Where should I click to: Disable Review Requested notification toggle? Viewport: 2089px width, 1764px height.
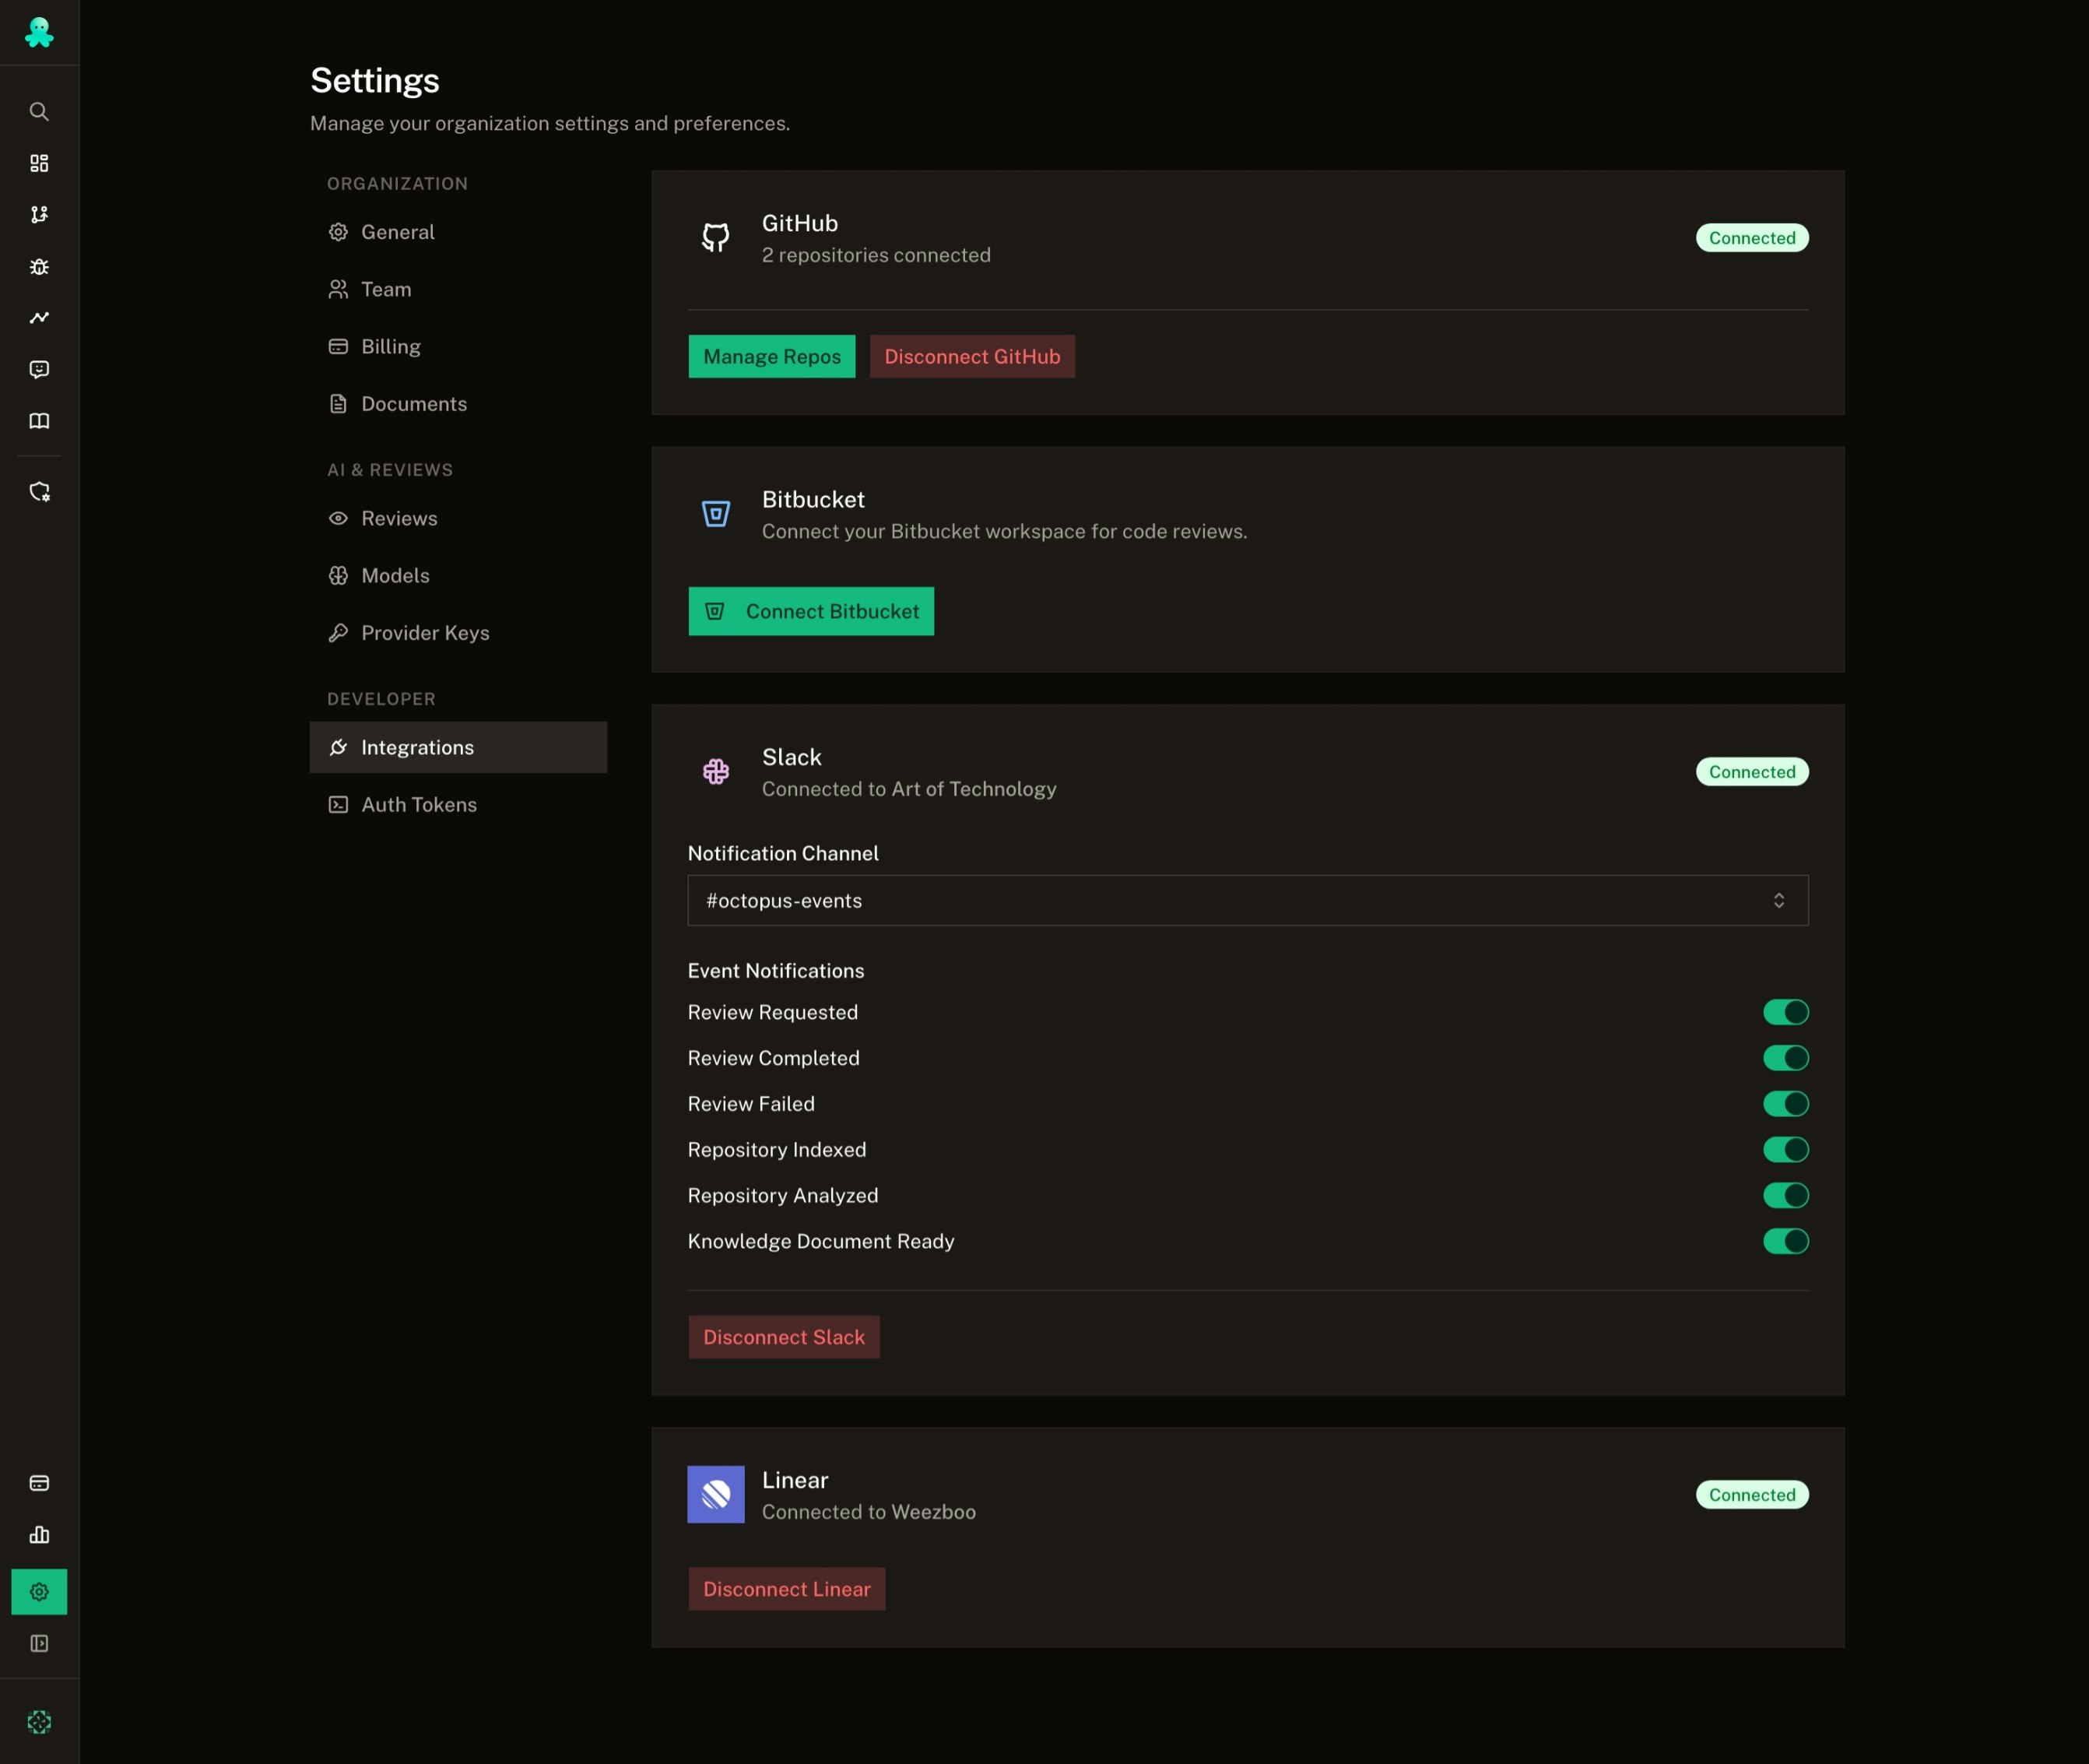pos(1785,1012)
